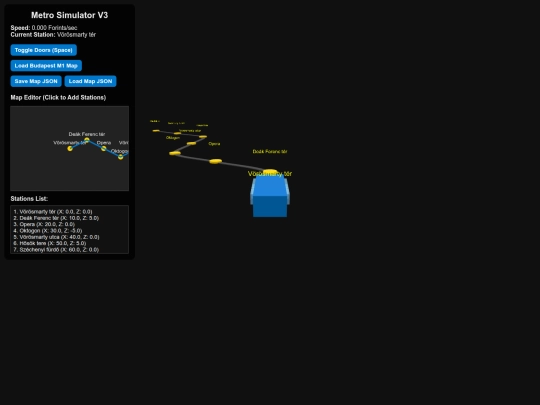Viewport: 540px width, 405px height.
Task: Select Opera station dot in map editor
Action: (x=104, y=148)
